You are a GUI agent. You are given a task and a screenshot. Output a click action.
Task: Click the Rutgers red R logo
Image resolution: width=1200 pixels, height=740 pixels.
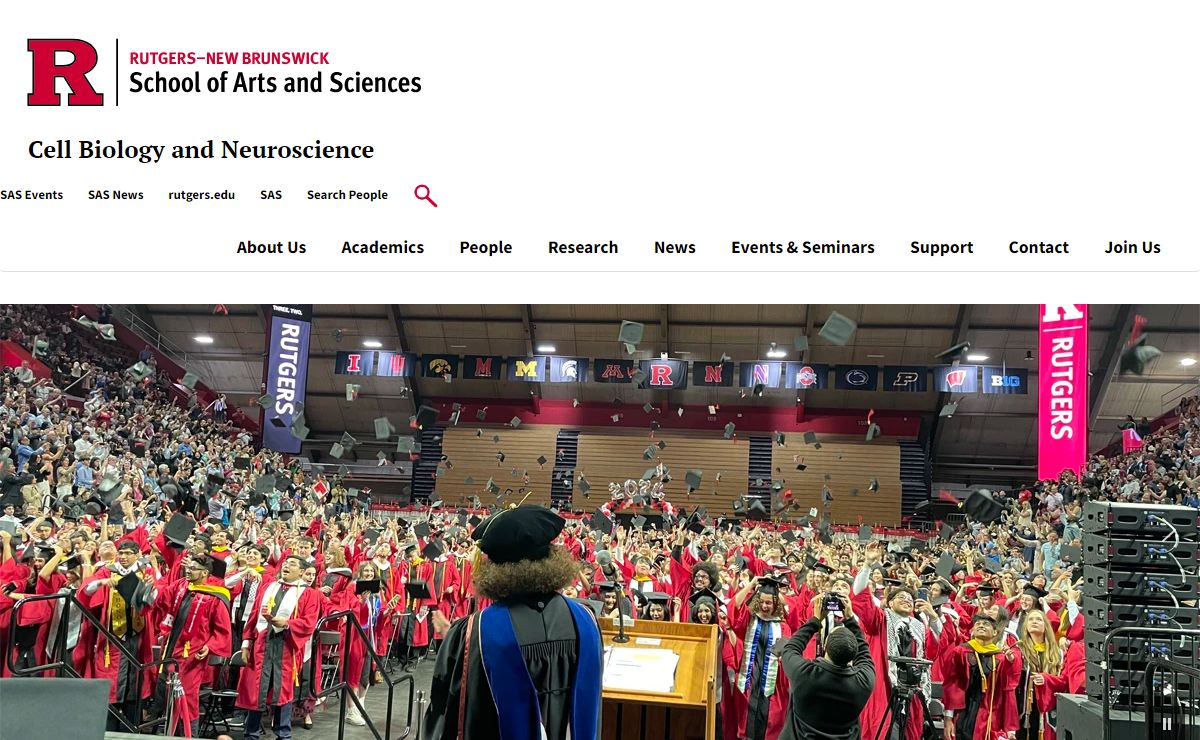65,72
